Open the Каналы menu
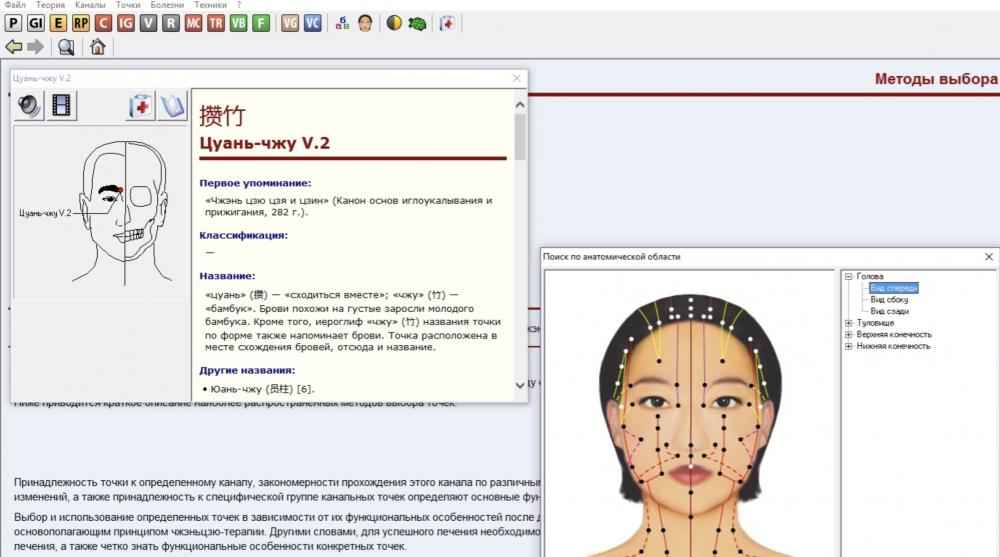The height and width of the screenshot is (557, 1000). click(90, 5)
